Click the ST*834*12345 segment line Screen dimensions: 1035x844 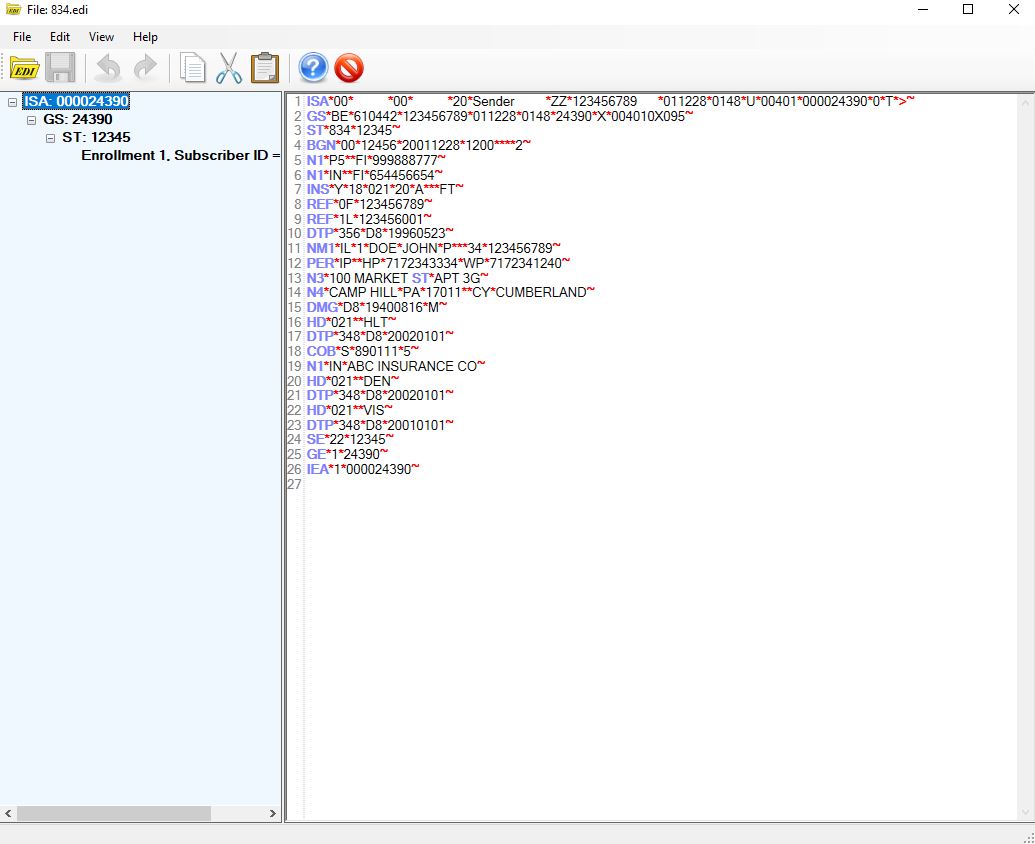(x=353, y=131)
